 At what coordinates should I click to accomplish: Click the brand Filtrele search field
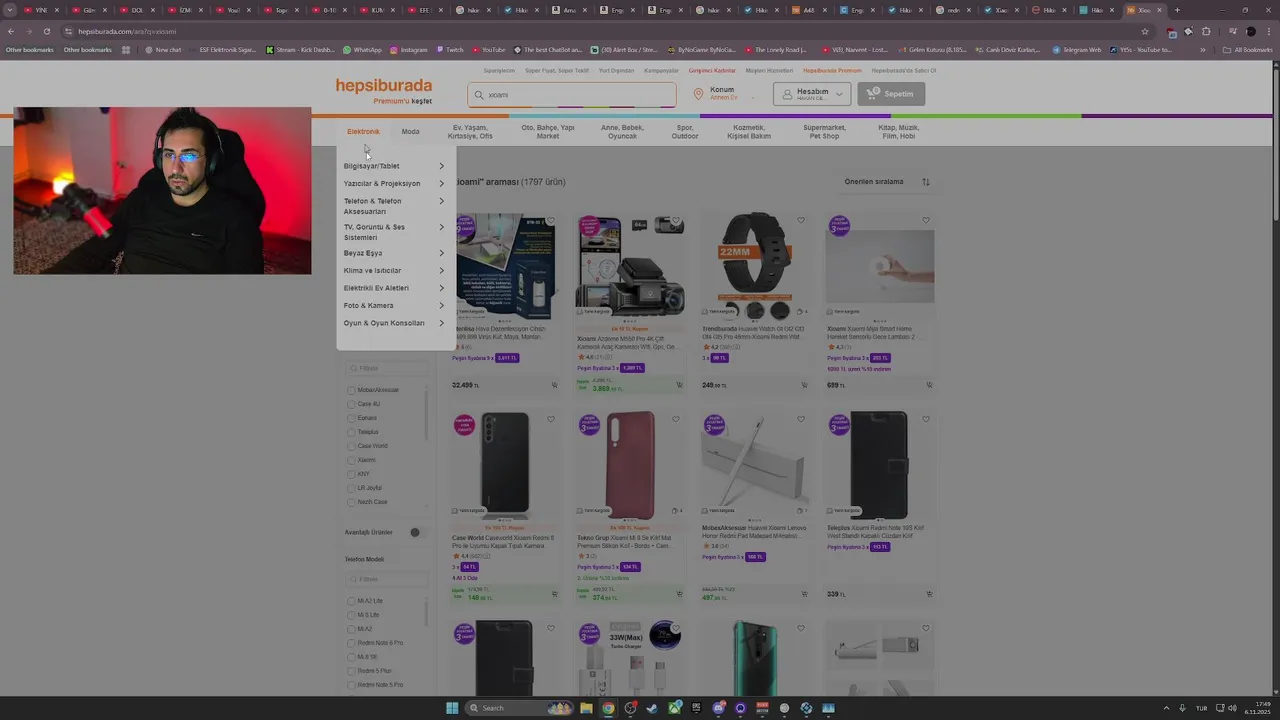(x=386, y=368)
